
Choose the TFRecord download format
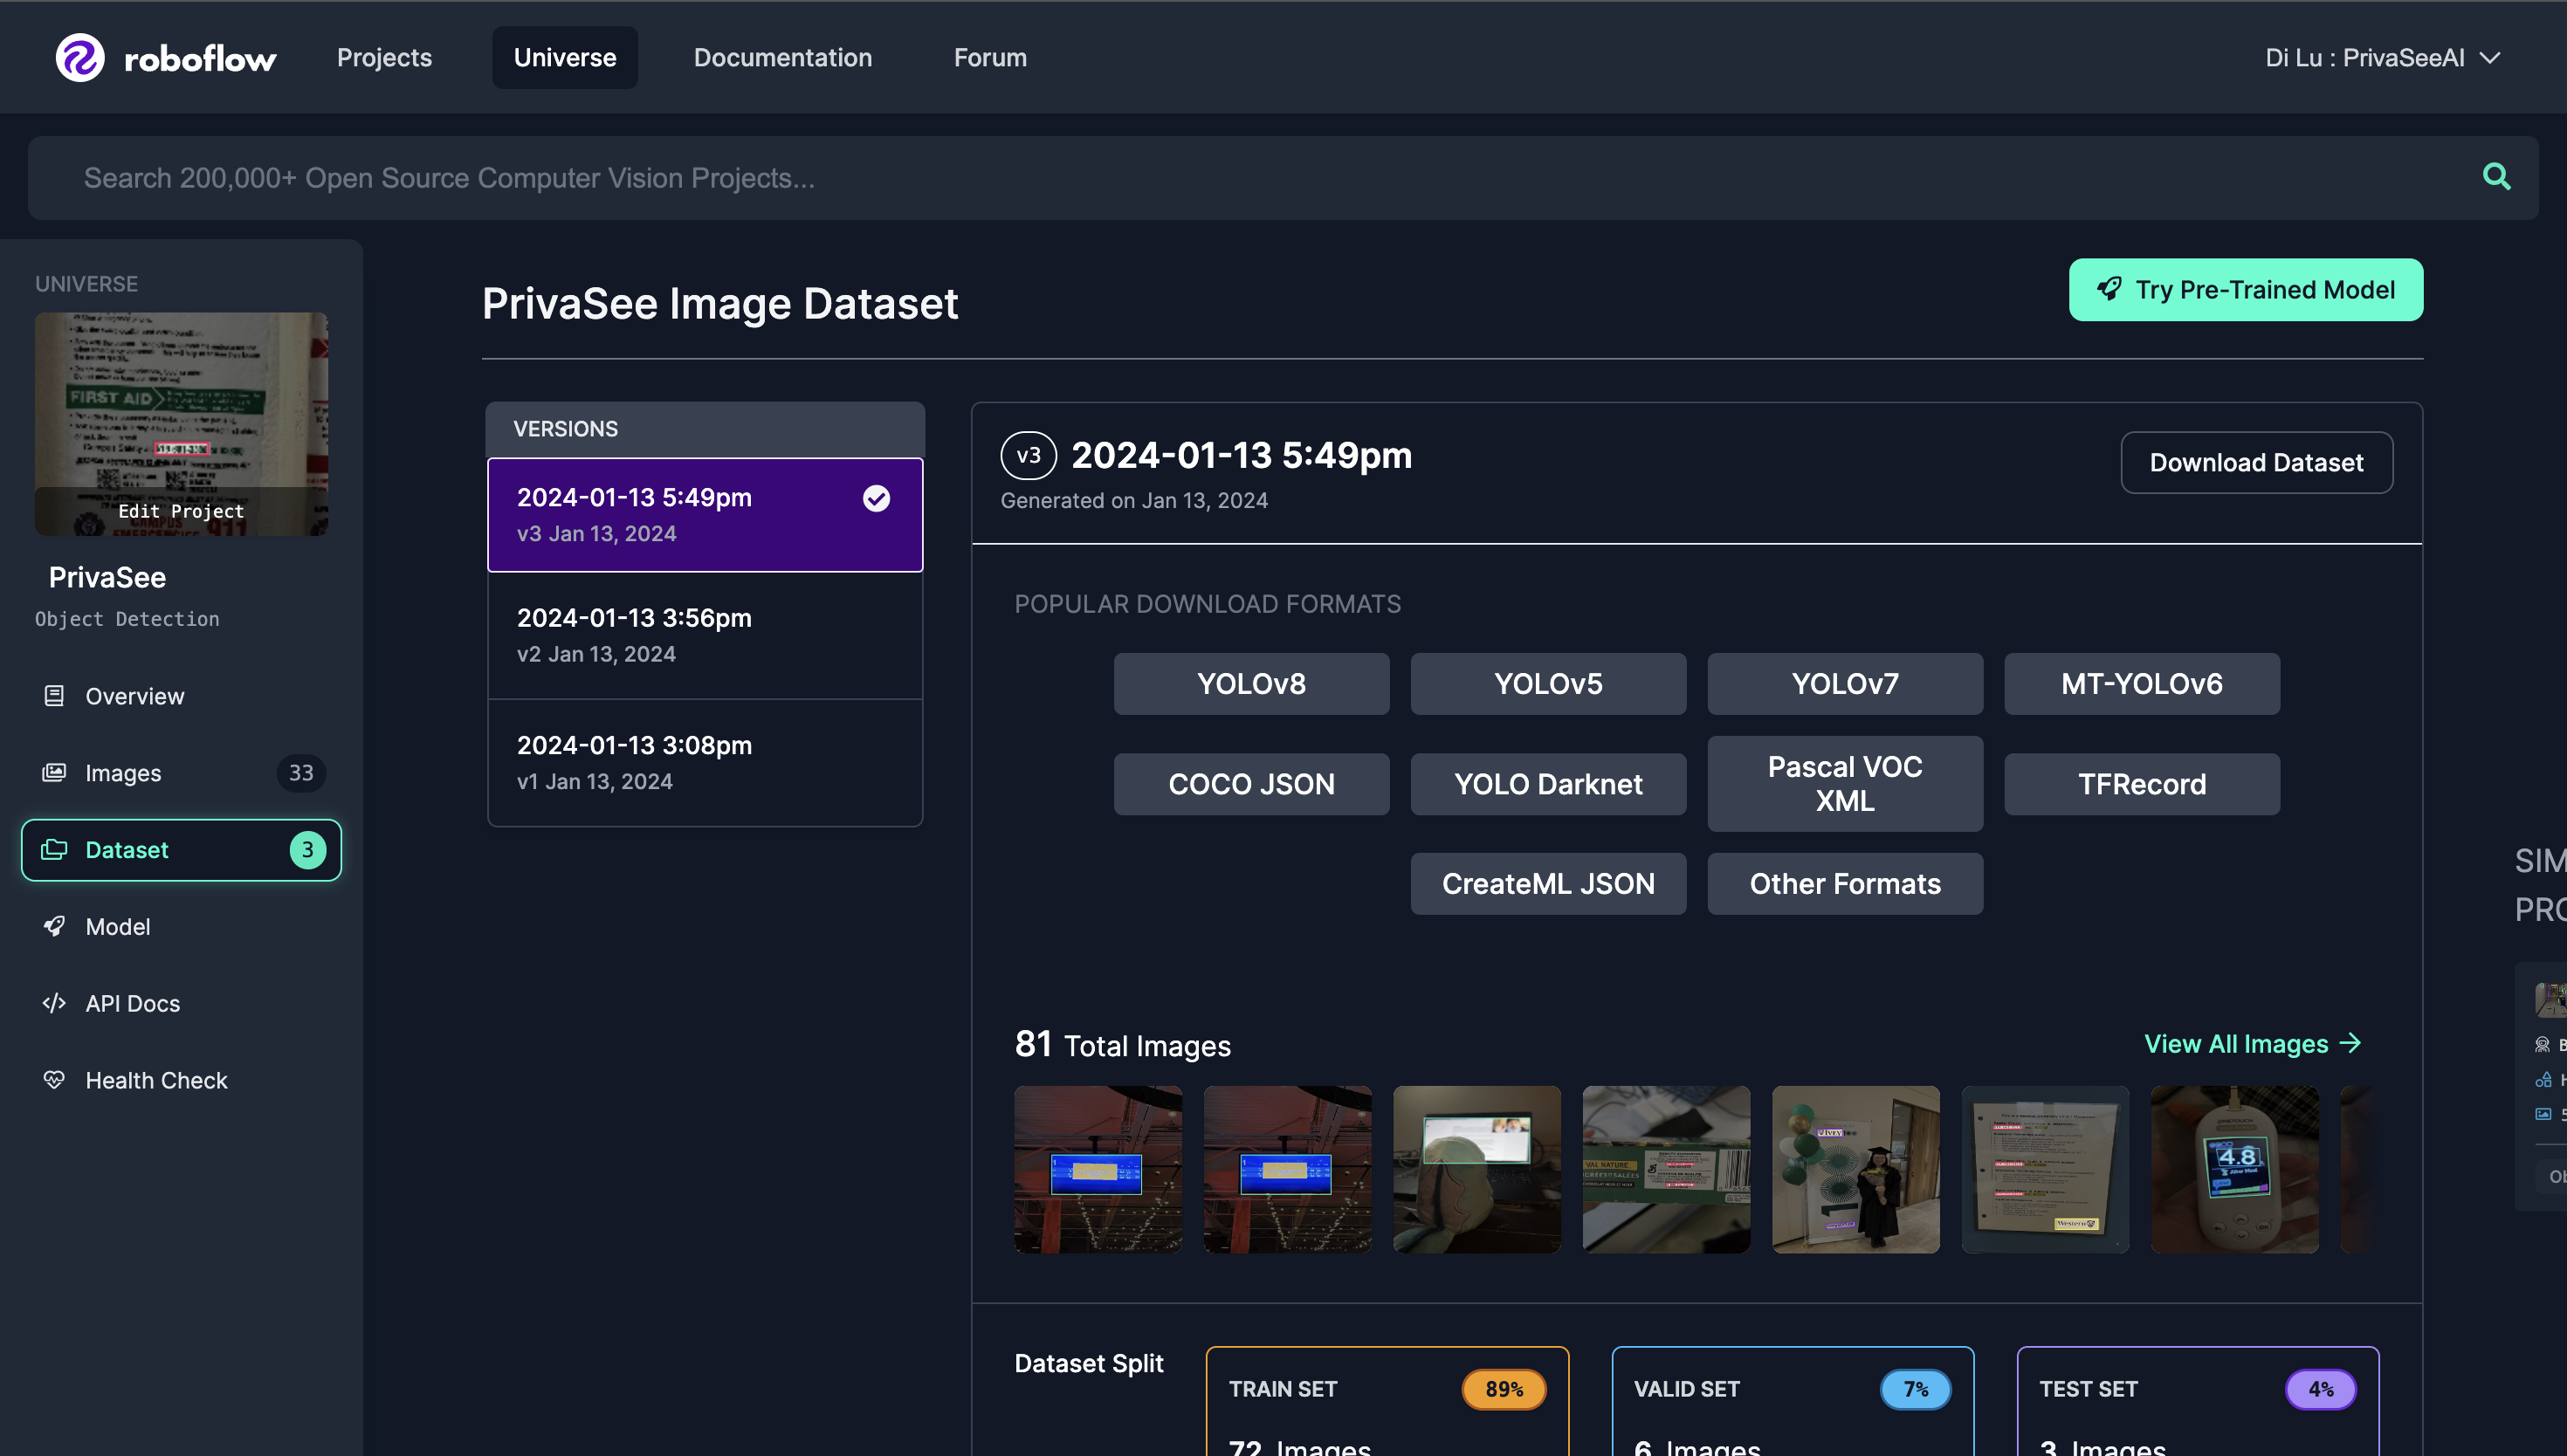point(2142,784)
